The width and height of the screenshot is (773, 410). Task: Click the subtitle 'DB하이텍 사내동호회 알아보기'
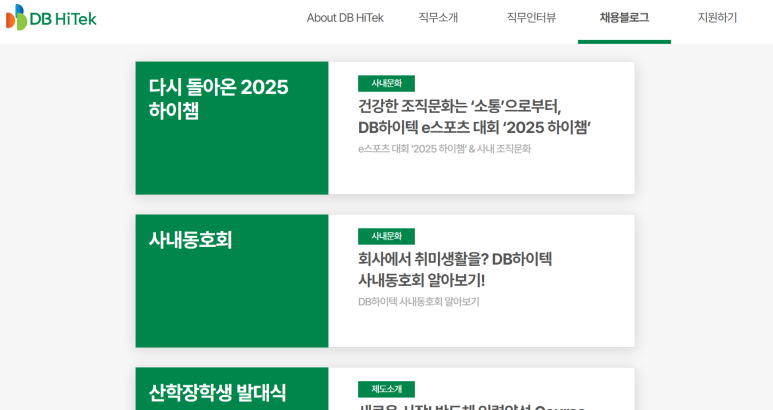tap(419, 302)
